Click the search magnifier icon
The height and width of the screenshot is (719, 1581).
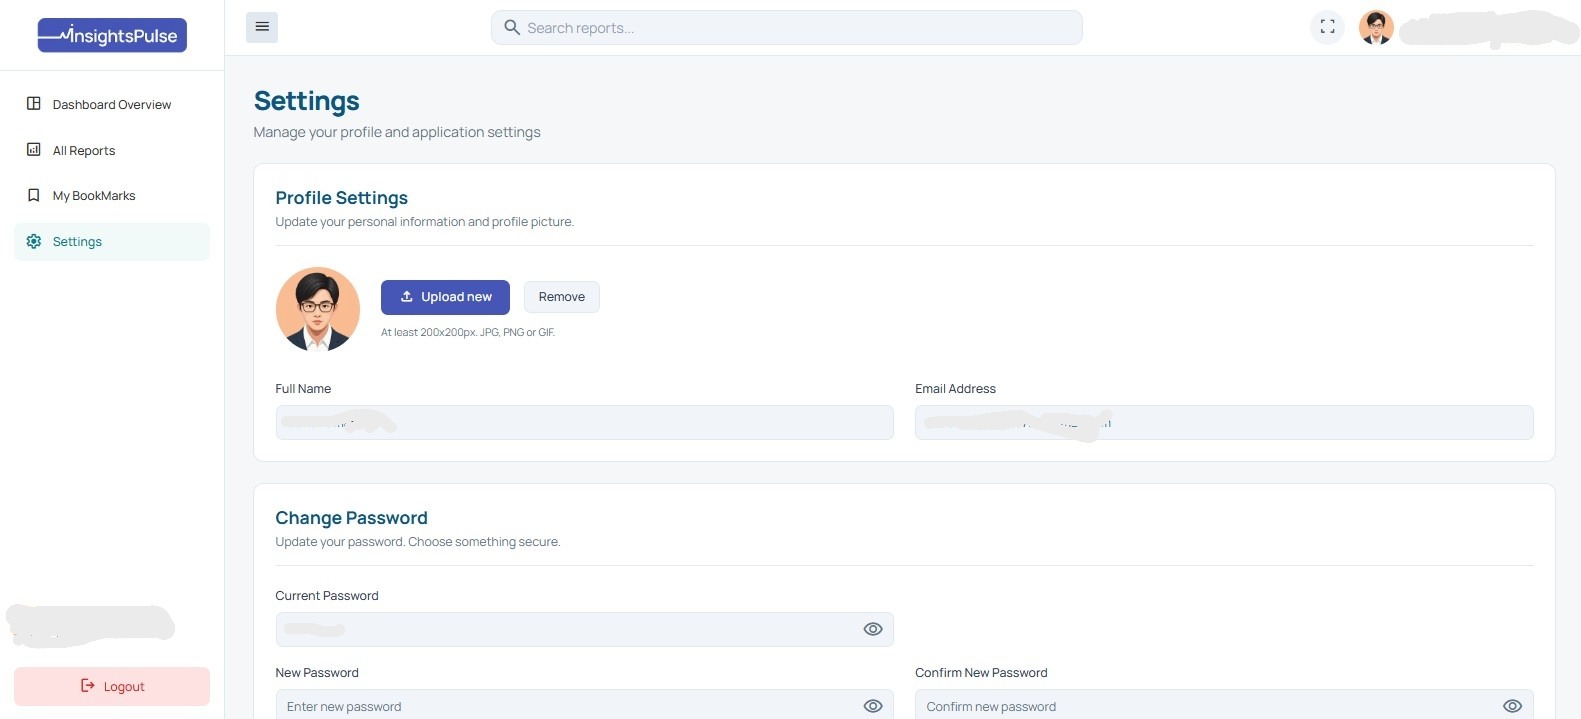coord(511,27)
